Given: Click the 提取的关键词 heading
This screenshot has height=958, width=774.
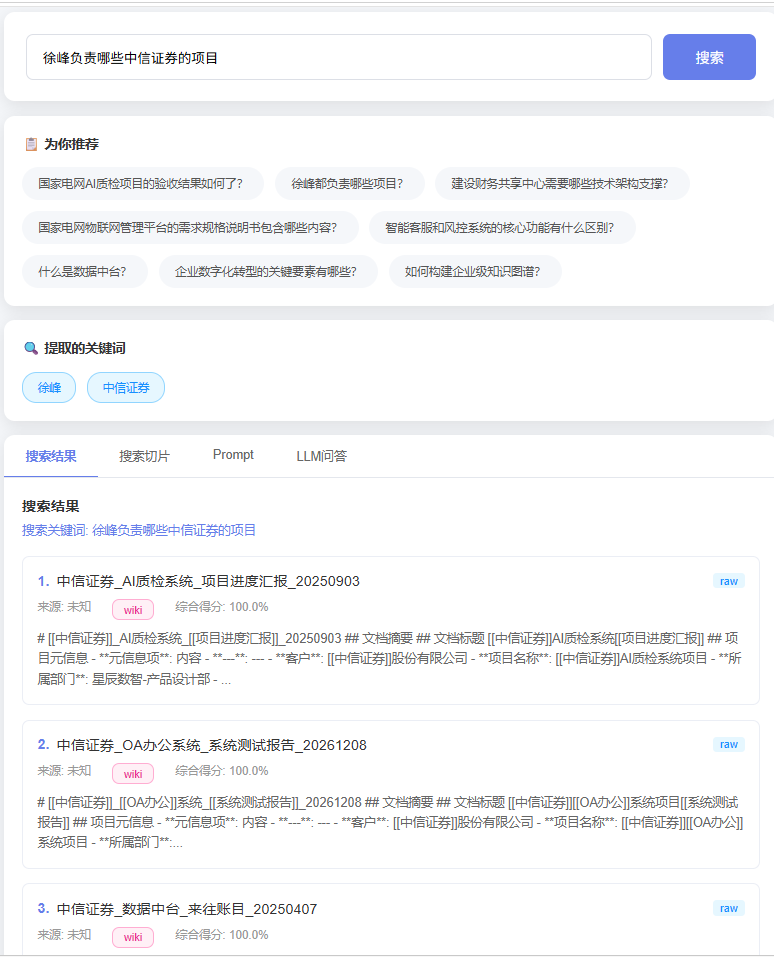Looking at the screenshot, I should click(x=84, y=348).
